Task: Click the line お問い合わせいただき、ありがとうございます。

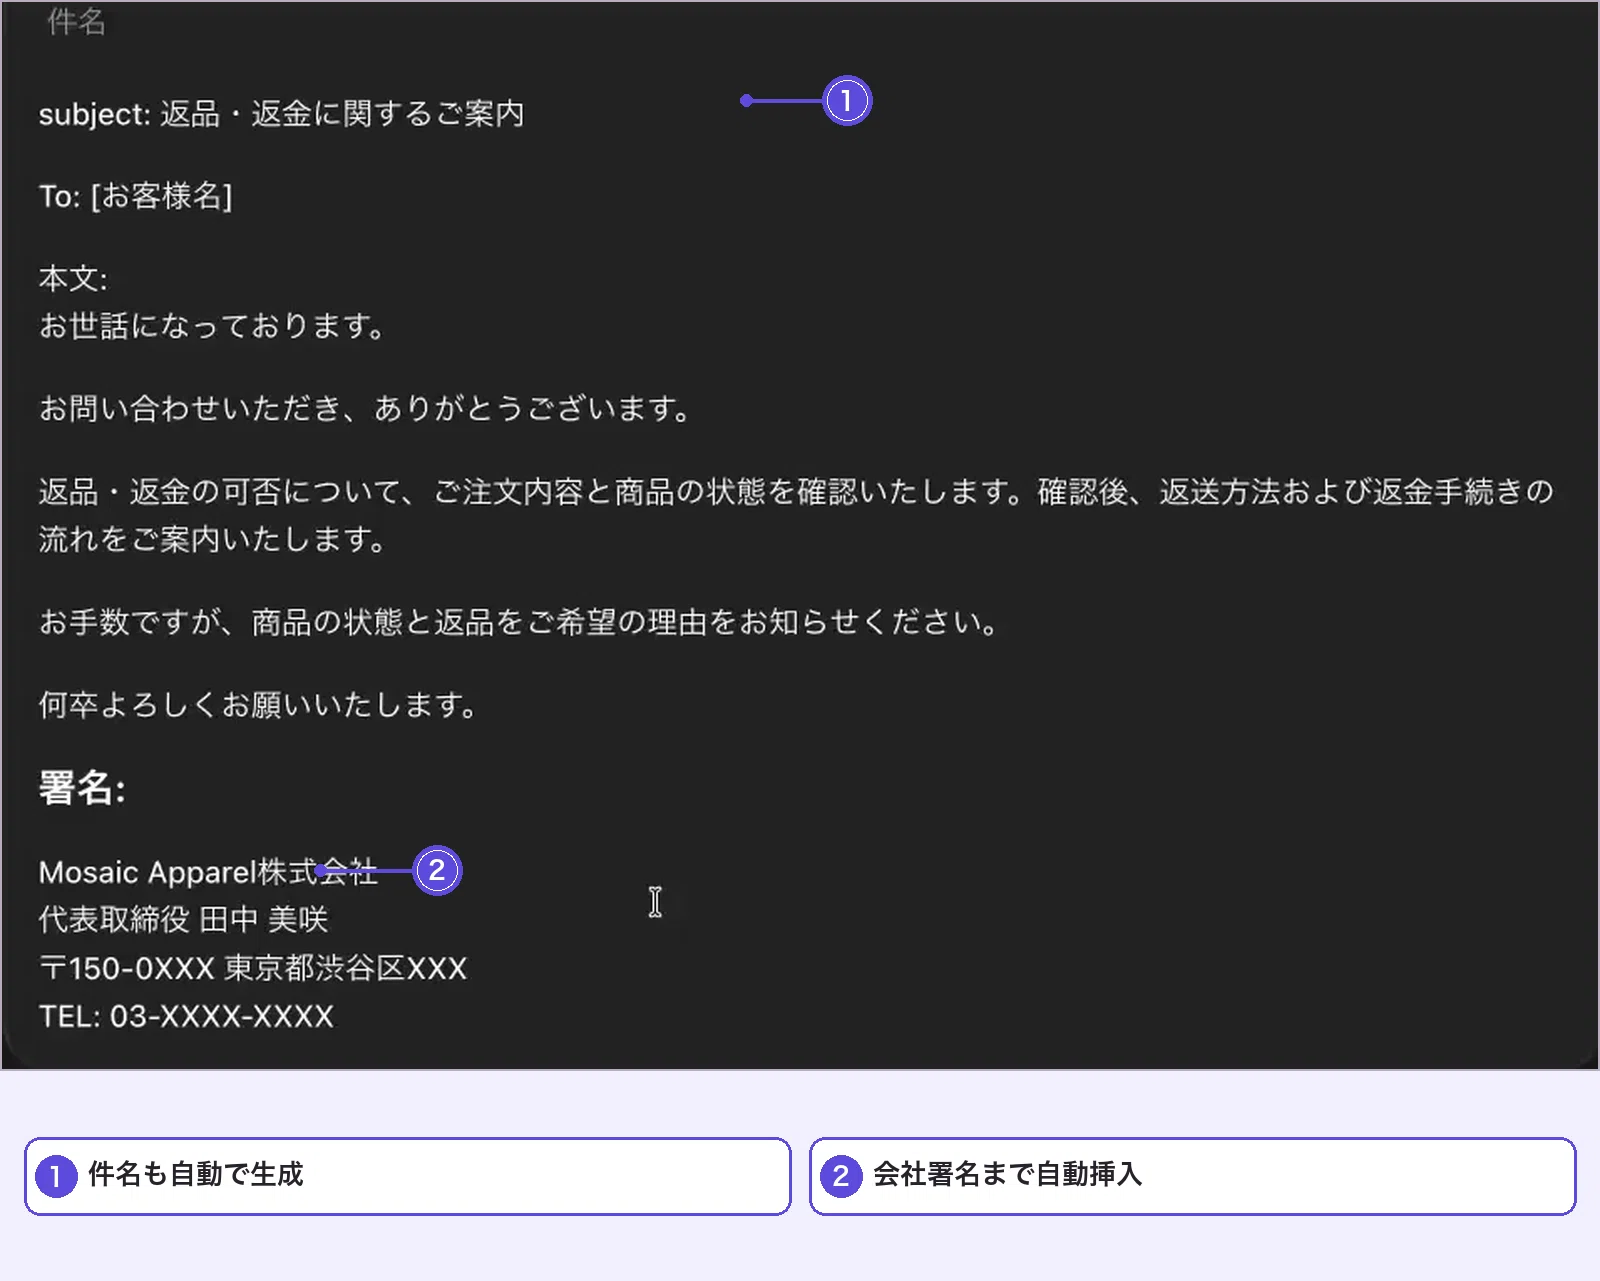Action: click(364, 409)
